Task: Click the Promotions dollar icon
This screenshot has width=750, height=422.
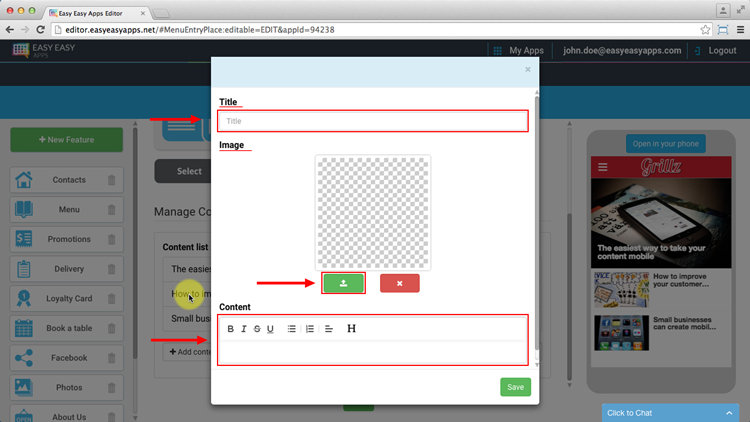Action: pos(23,239)
